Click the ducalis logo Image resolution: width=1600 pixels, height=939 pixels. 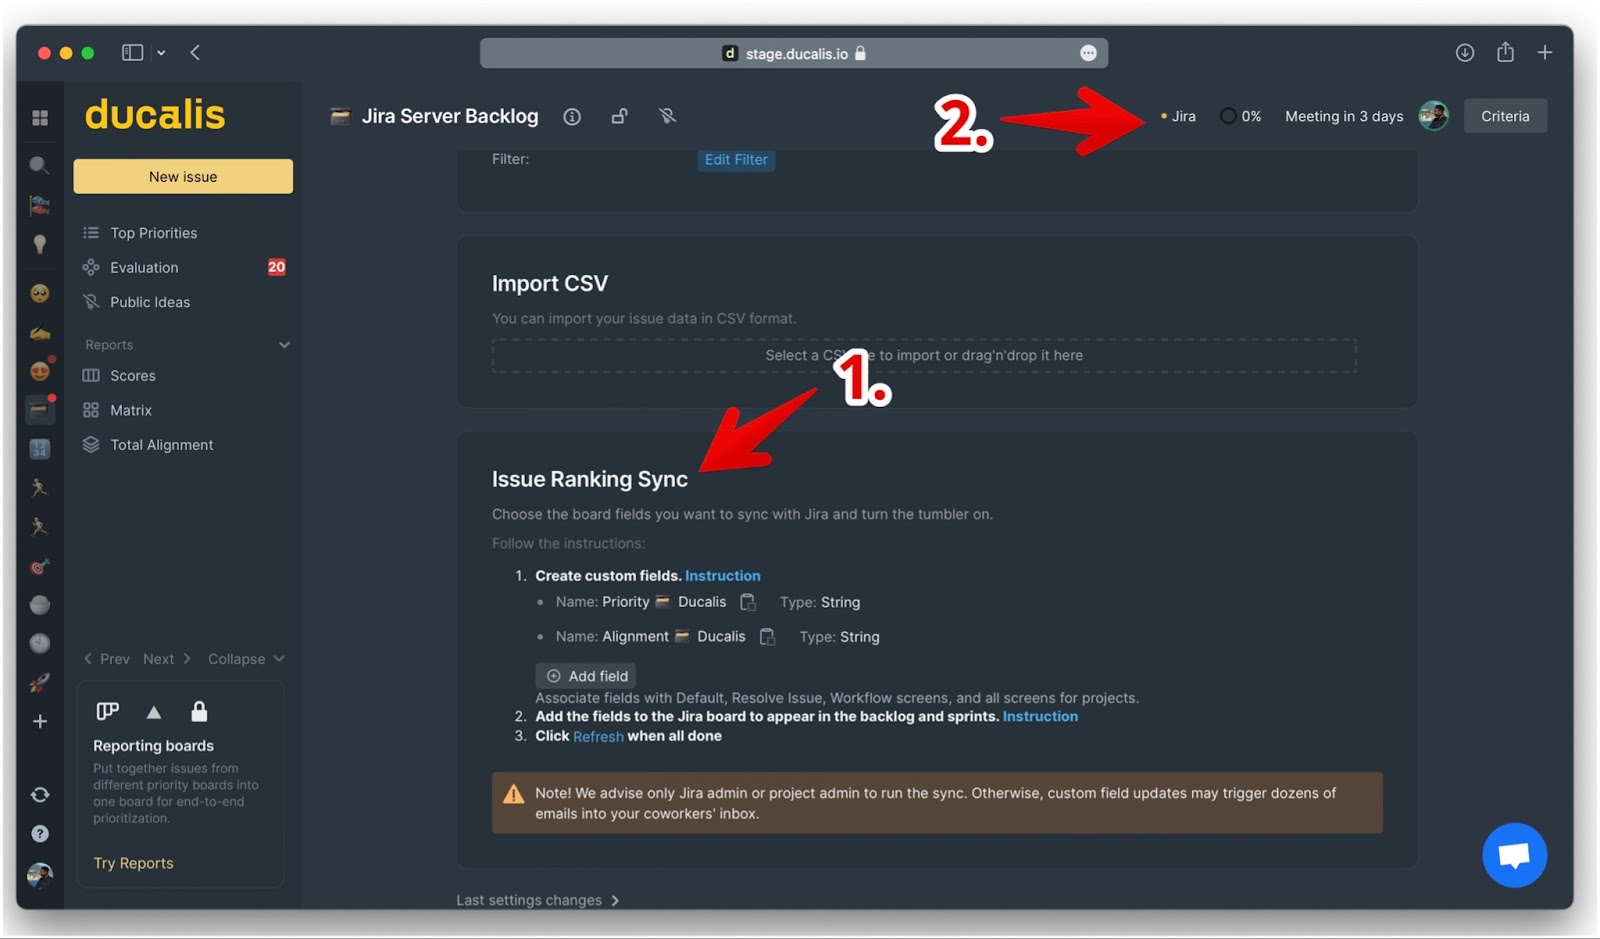coord(155,114)
